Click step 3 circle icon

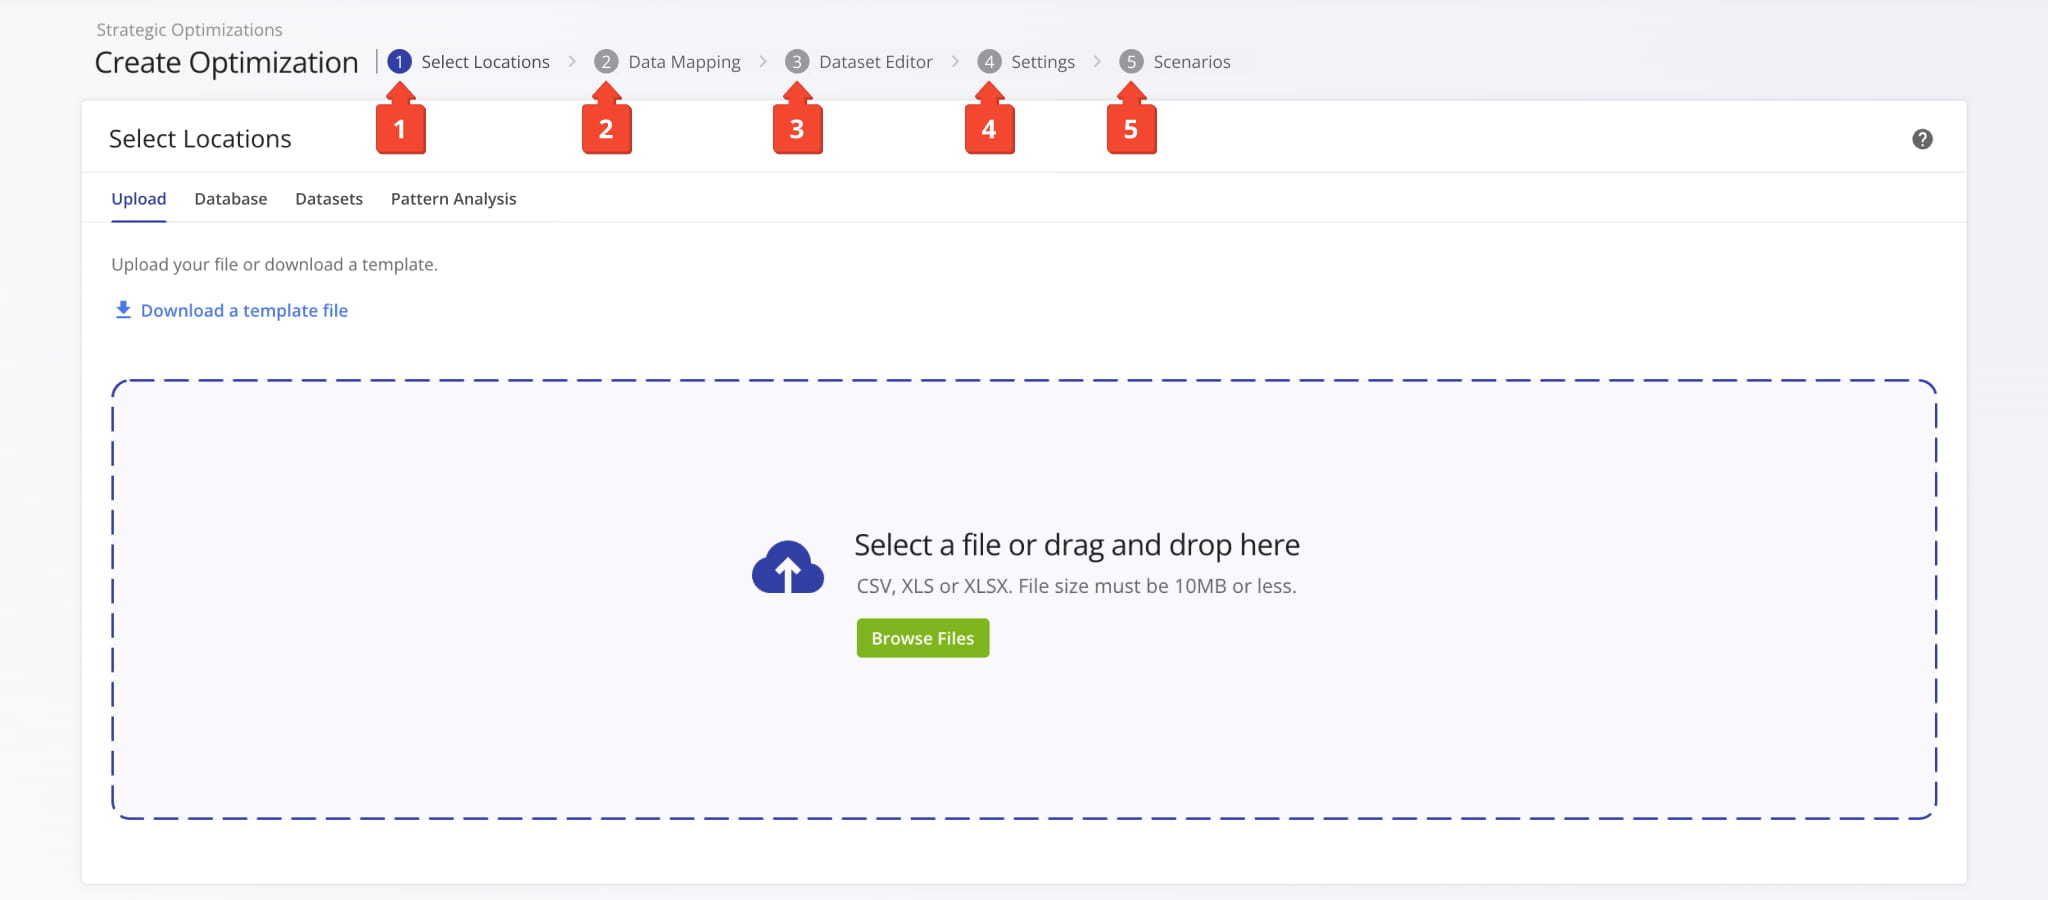pos(797,62)
